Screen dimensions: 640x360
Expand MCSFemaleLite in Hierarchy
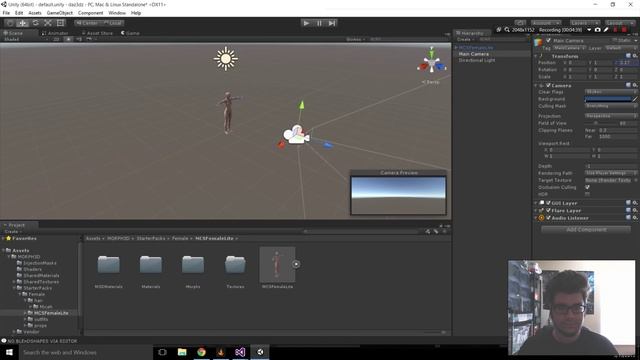pos(456,48)
